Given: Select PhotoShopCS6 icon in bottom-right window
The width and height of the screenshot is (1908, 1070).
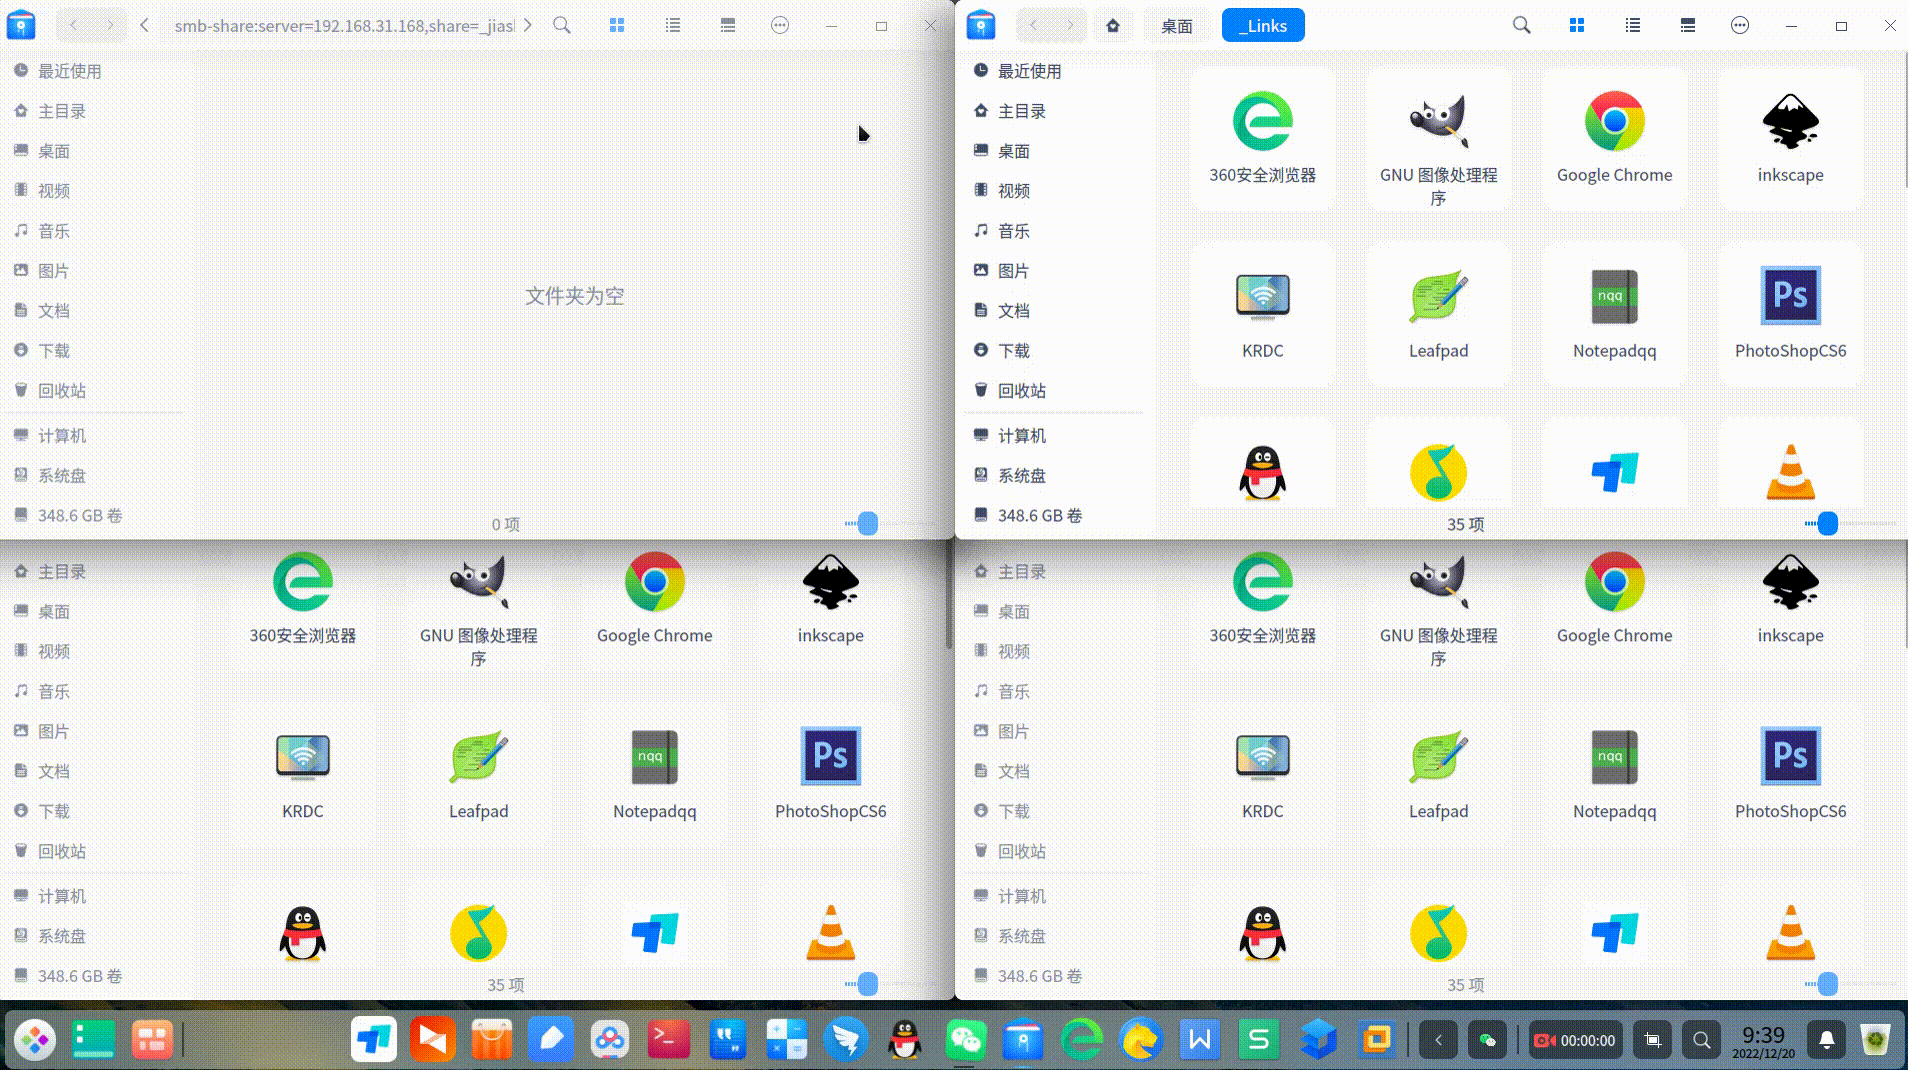Looking at the screenshot, I should (x=1790, y=756).
